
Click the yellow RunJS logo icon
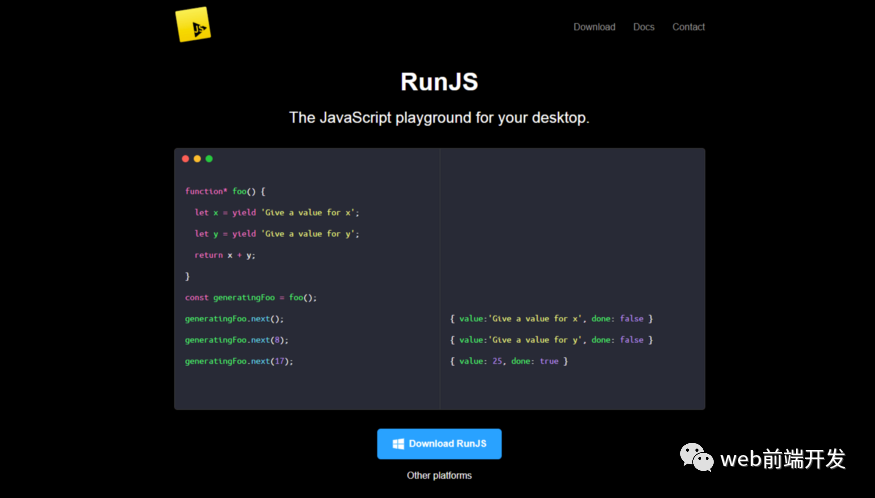pos(193,25)
